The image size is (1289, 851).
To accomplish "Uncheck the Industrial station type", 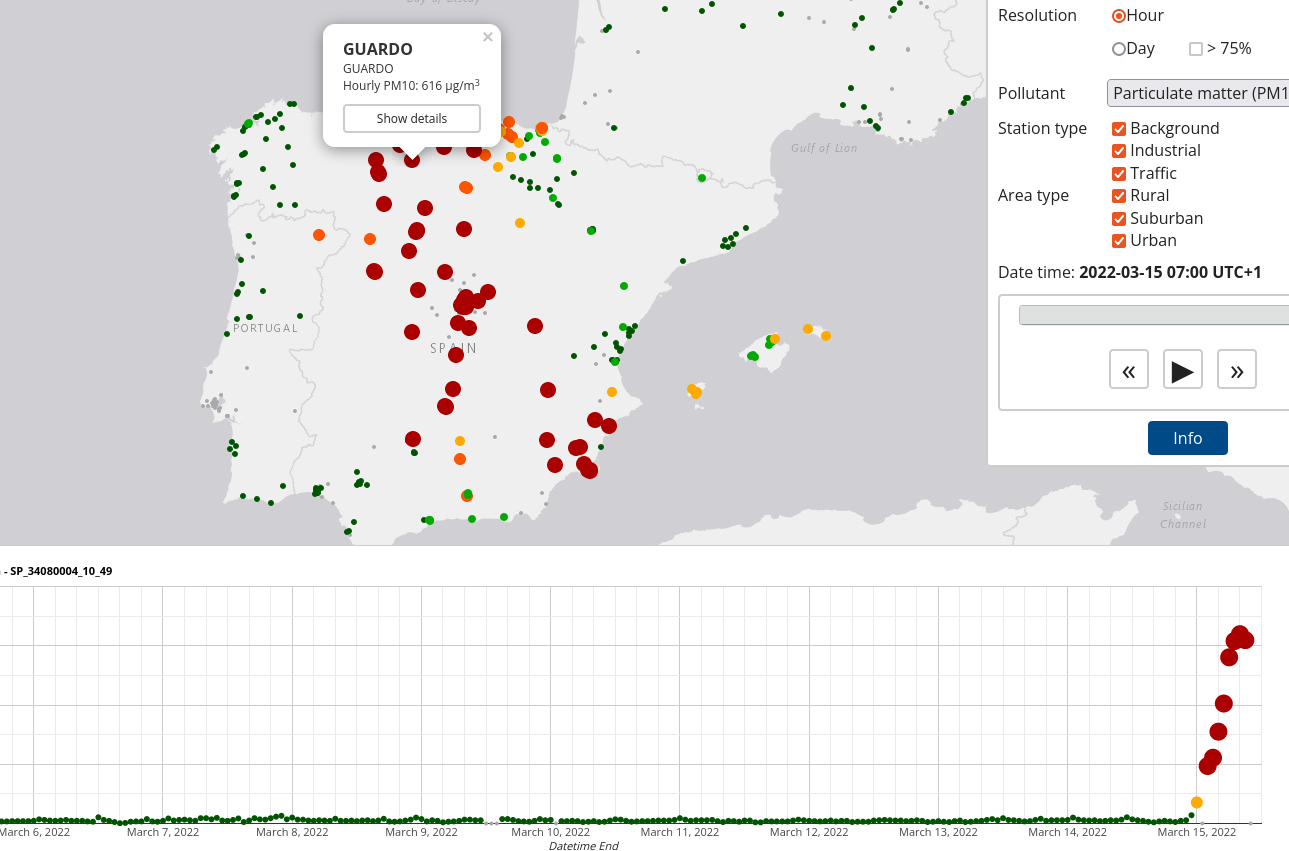I will pyautogui.click(x=1119, y=151).
